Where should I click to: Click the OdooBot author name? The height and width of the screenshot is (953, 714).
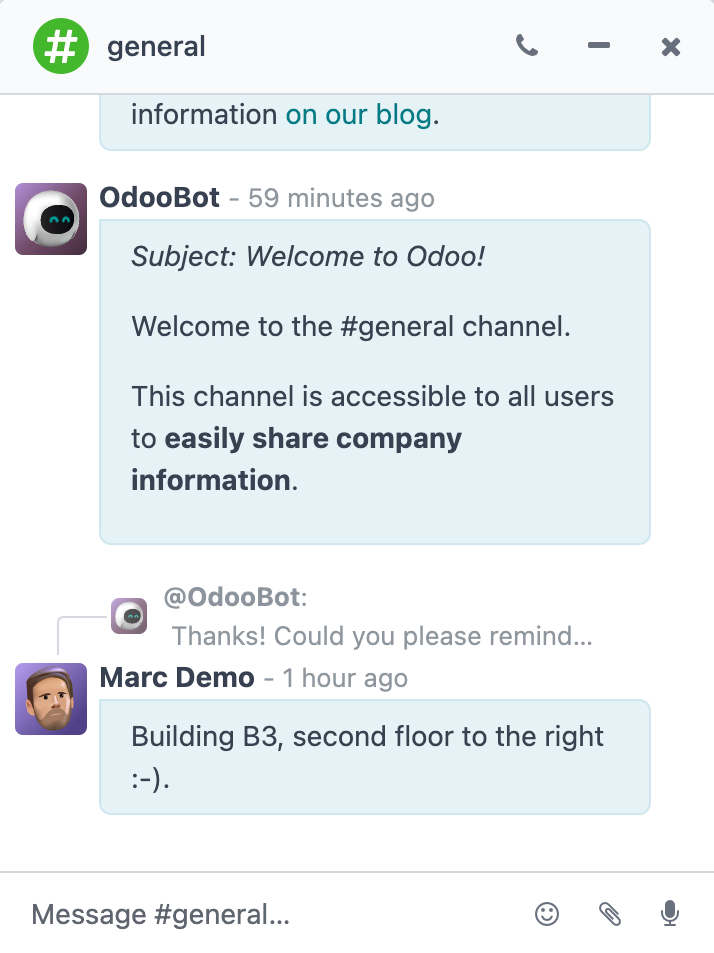tap(160, 198)
